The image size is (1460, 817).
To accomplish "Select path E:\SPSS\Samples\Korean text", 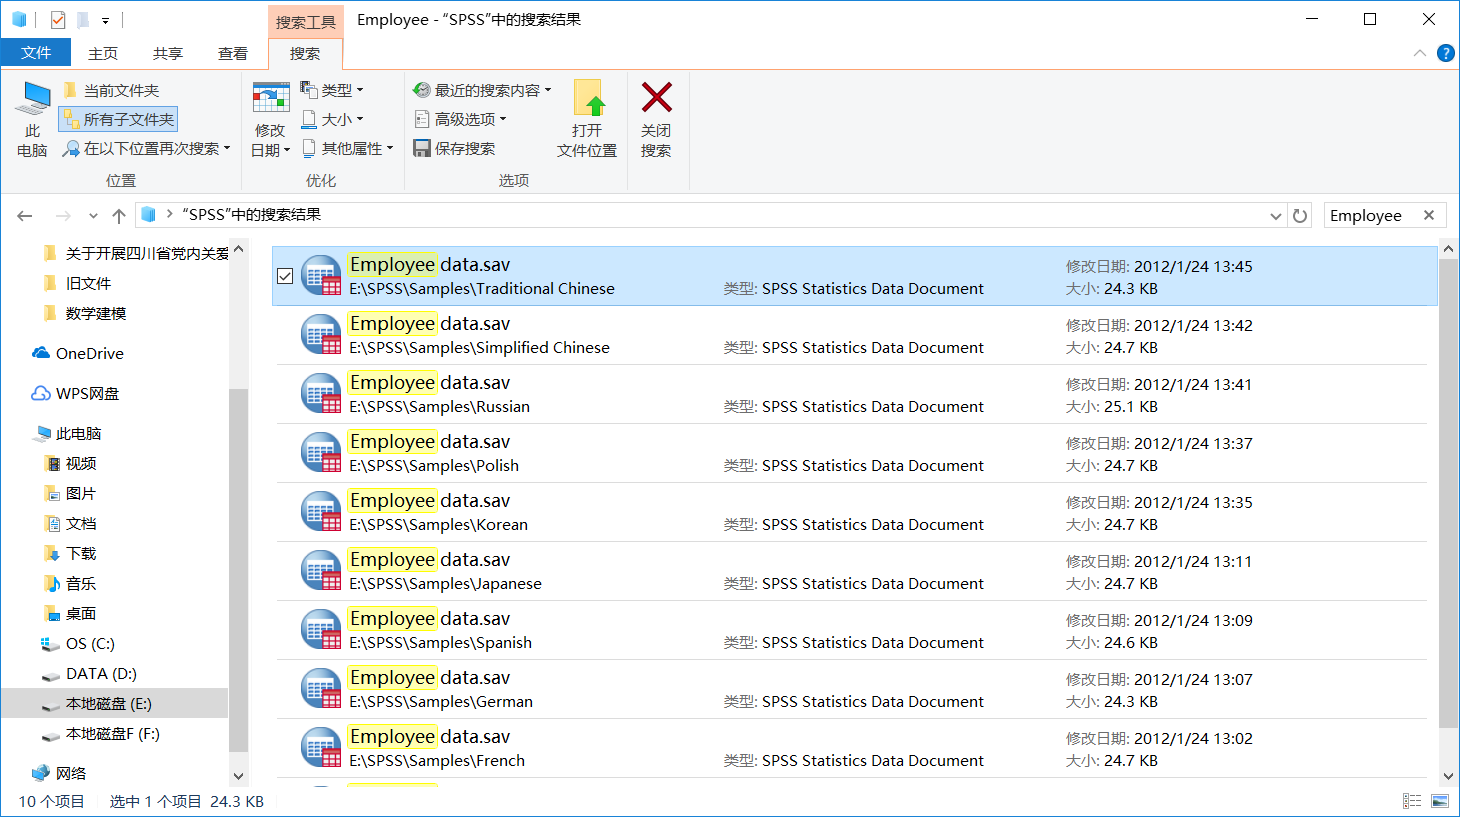I will (x=438, y=524).
